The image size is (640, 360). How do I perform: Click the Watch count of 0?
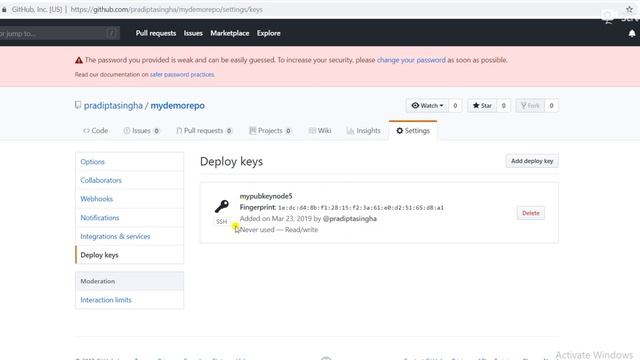pyautogui.click(x=455, y=106)
